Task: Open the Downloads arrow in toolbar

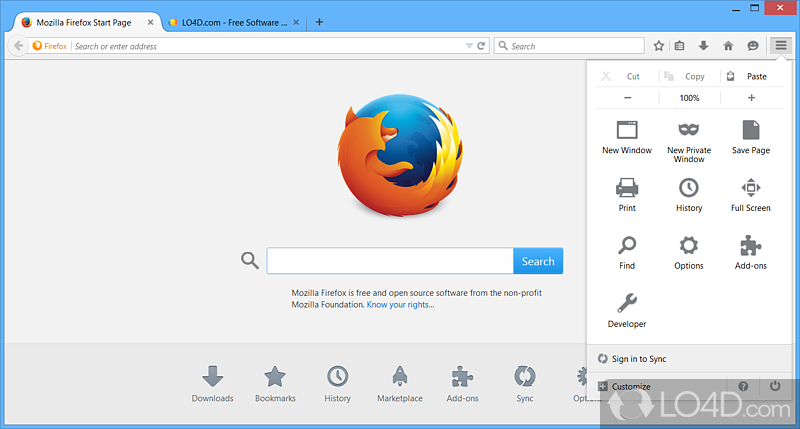Action: click(703, 46)
